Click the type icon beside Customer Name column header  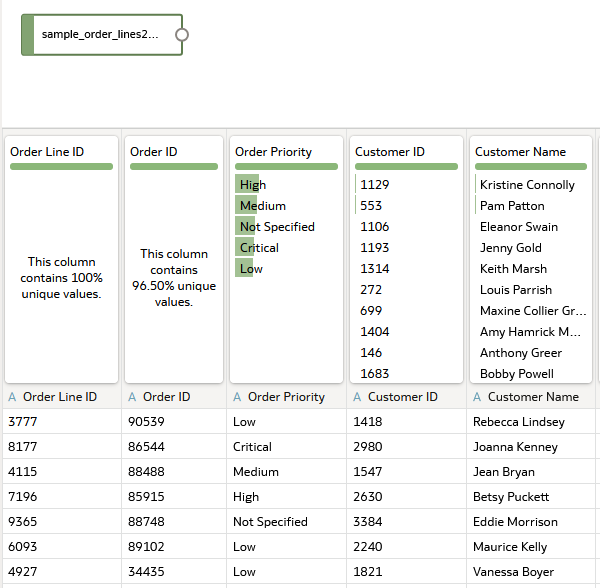point(477,397)
